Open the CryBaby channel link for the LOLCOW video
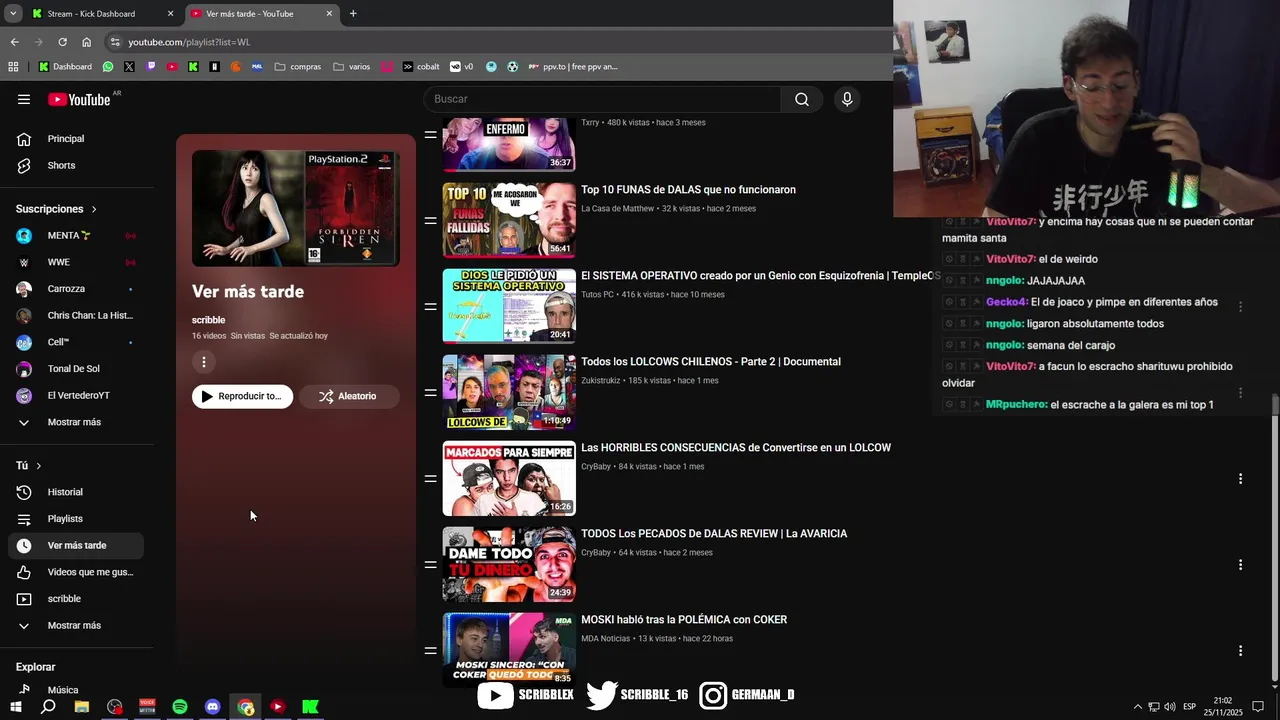Viewport: 1280px width, 720px height. [x=596, y=467]
